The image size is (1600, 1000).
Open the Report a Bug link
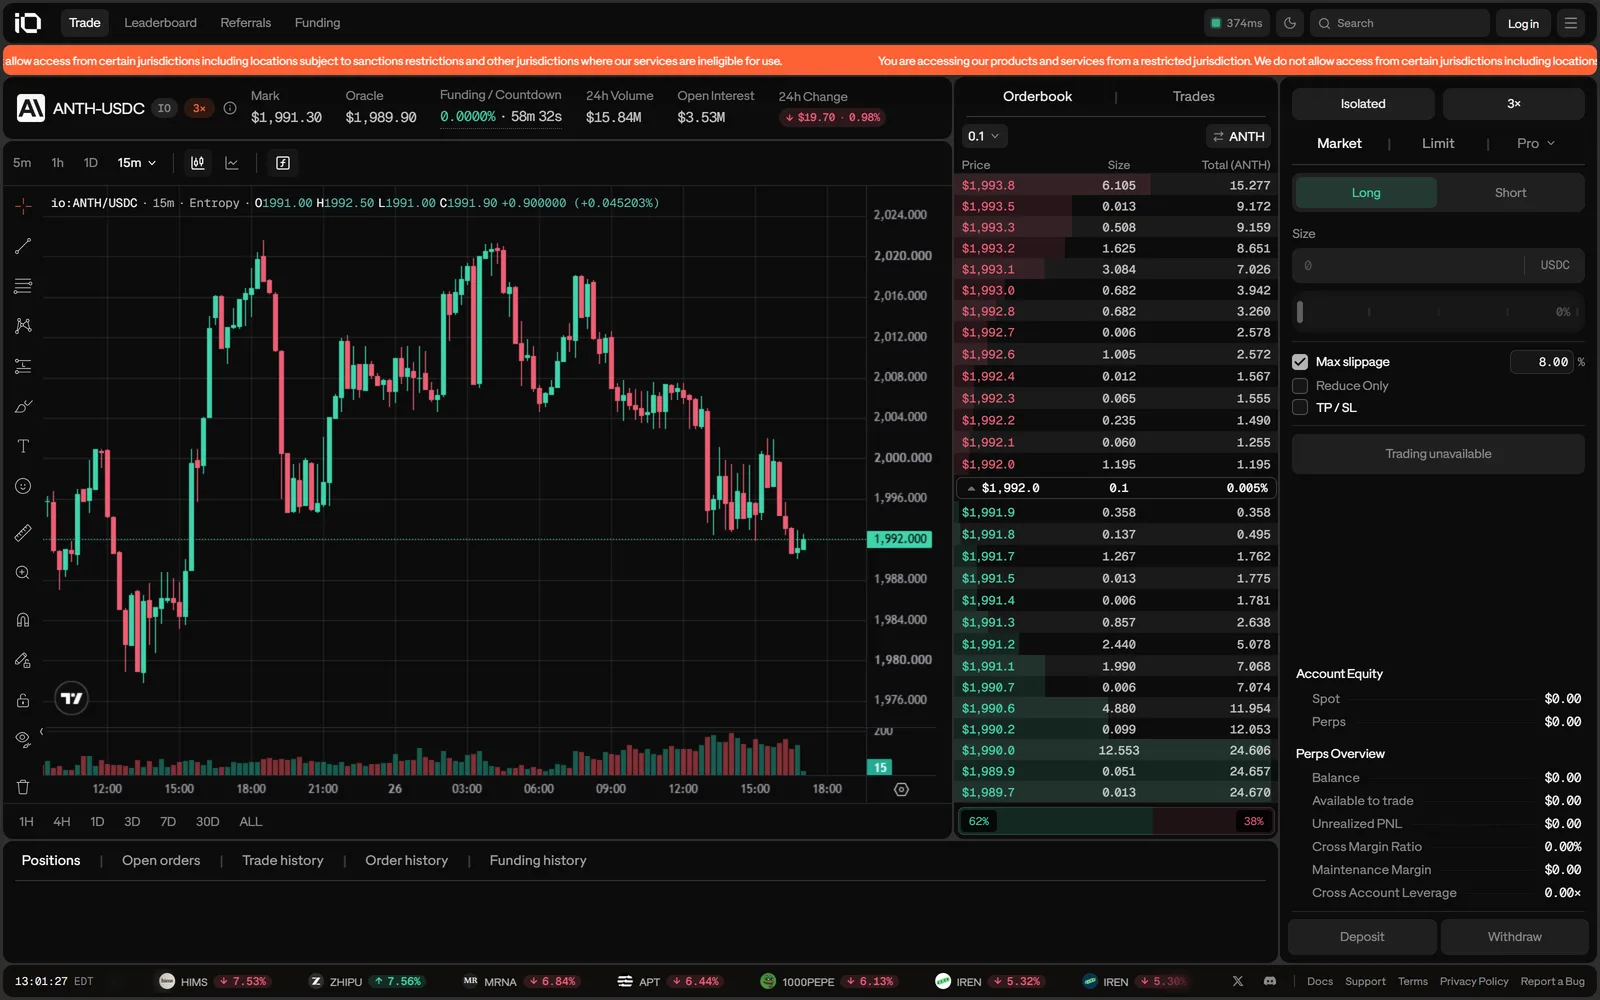click(x=1552, y=982)
